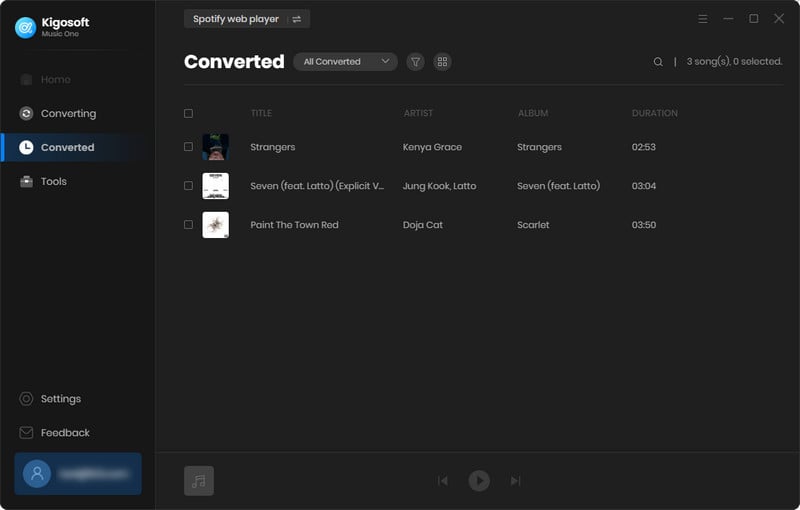Click the user account avatar icon
Image resolution: width=800 pixels, height=510 pixels.
37,474
